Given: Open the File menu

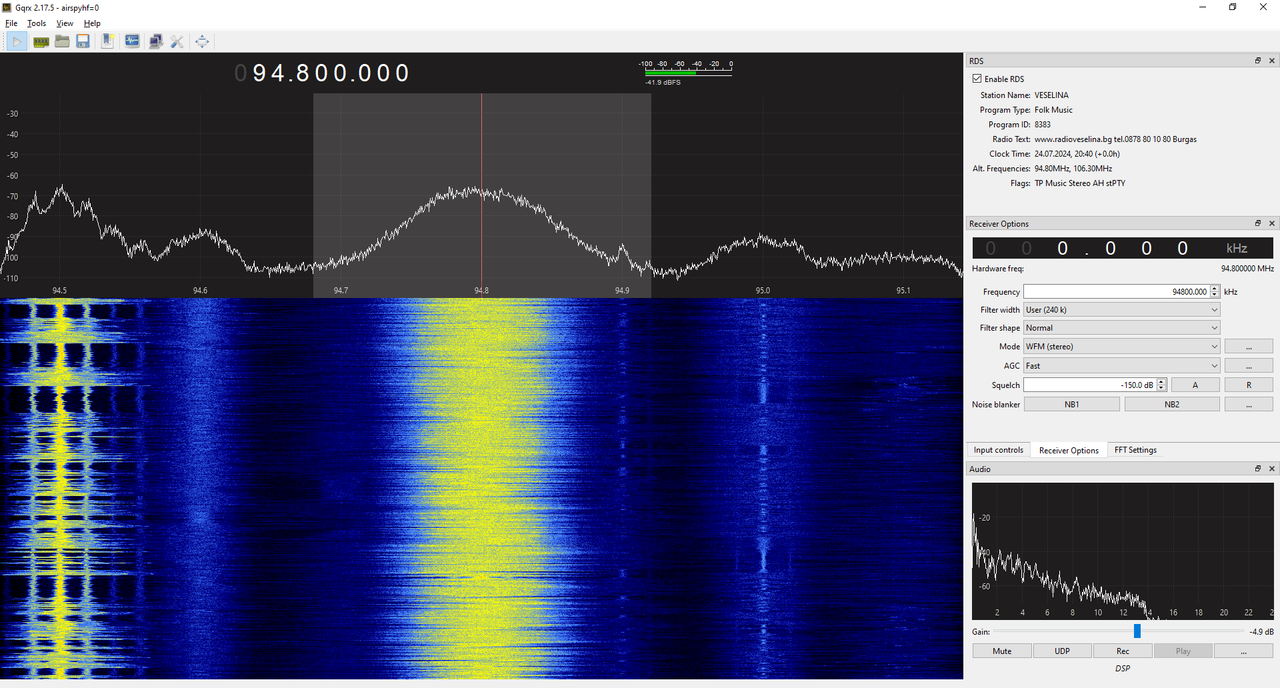Looking at the screenshot, I should tap(11, 23).
